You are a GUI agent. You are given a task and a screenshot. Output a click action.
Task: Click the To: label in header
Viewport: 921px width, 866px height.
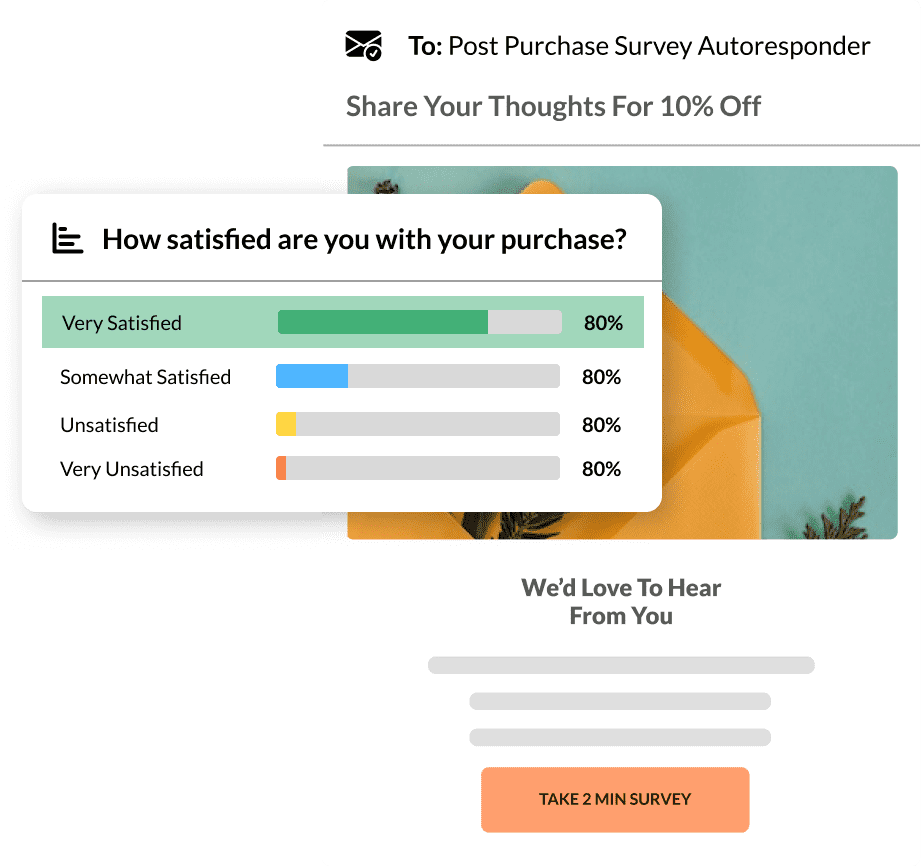425,46
